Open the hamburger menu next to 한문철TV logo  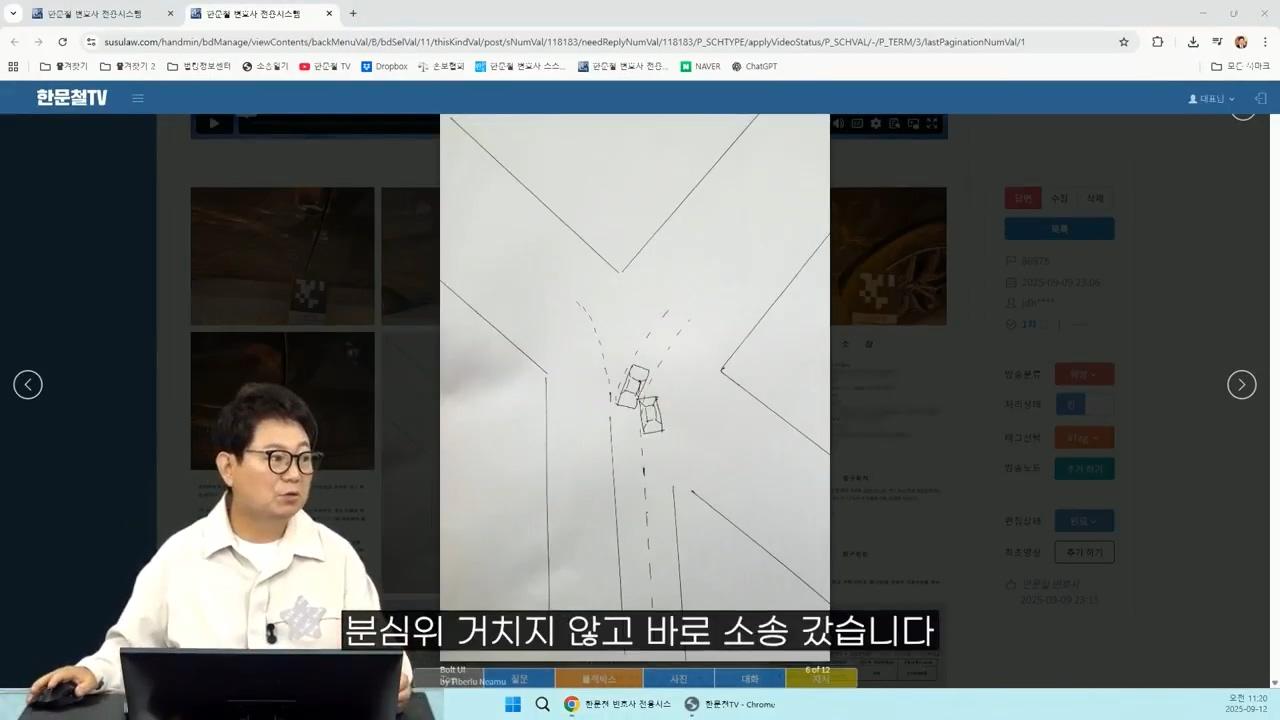point(138,98)
